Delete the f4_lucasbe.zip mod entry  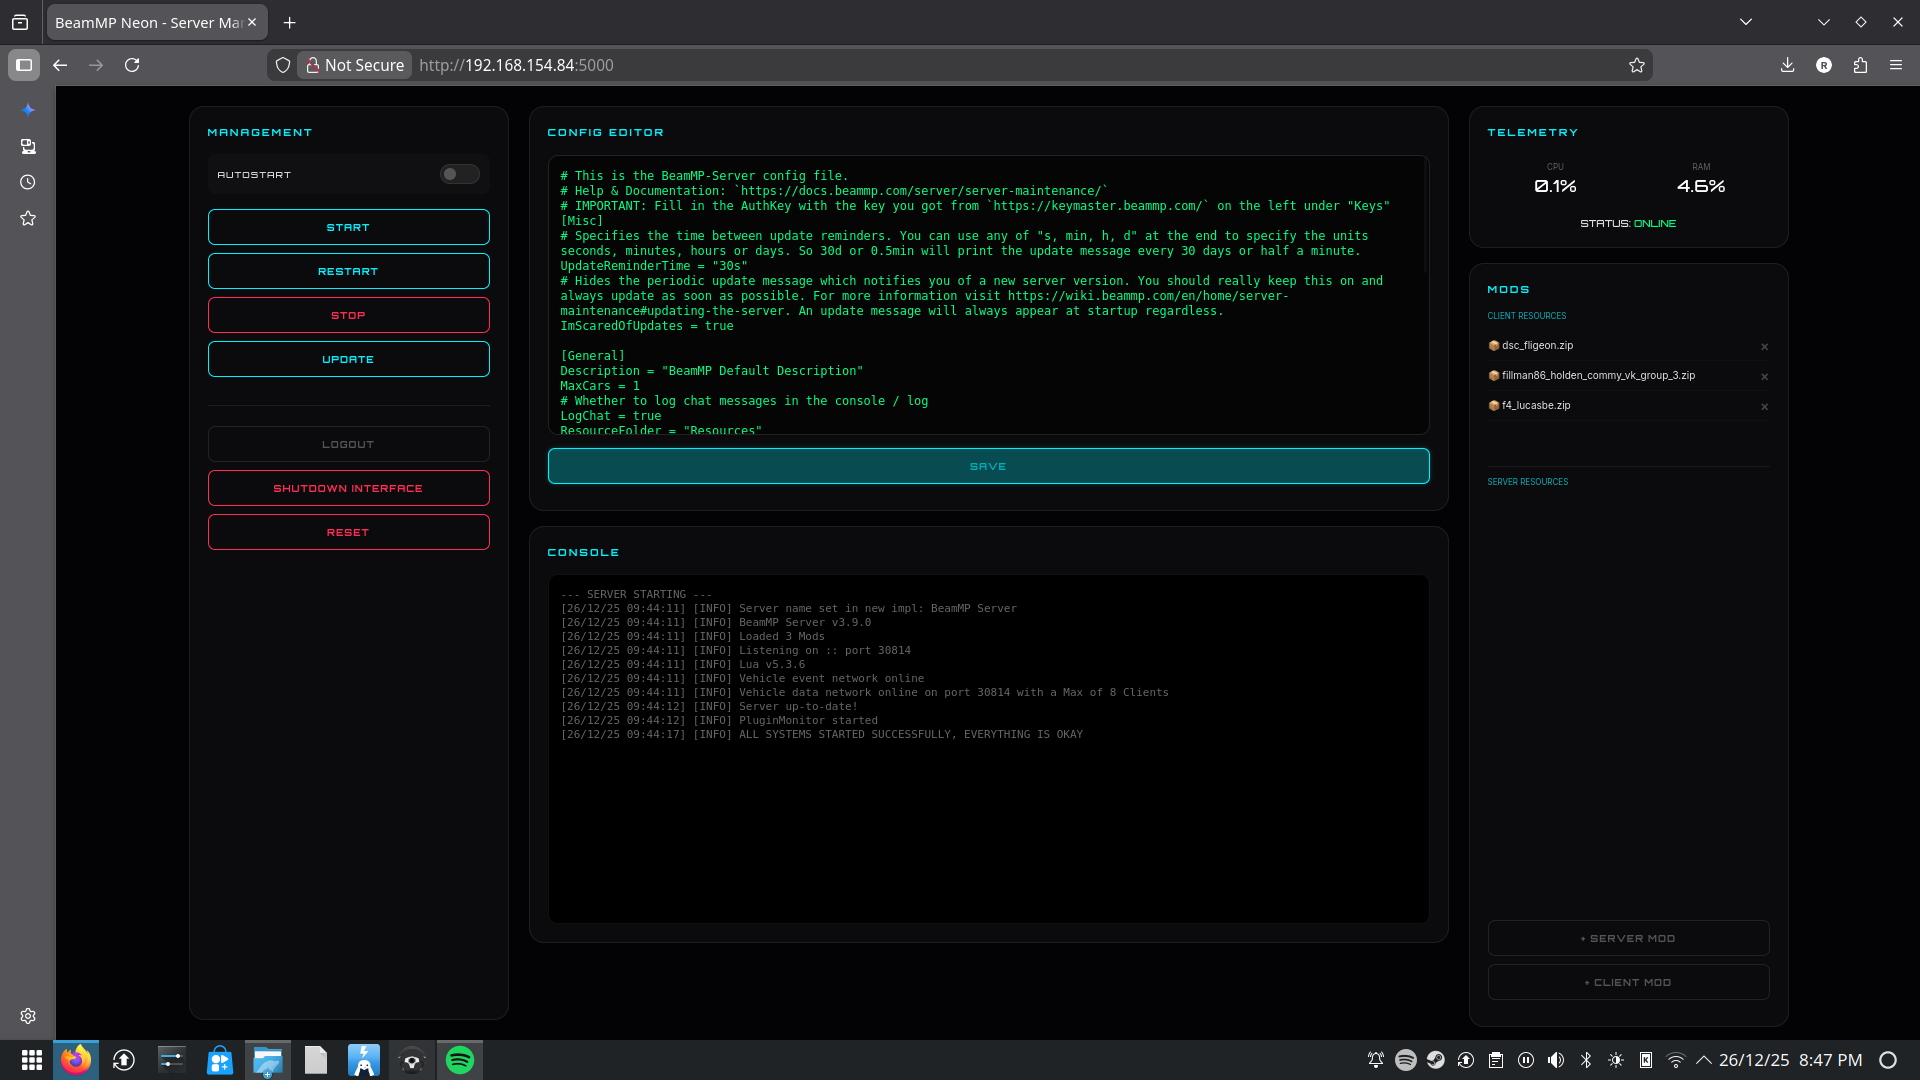point(1764,407)
